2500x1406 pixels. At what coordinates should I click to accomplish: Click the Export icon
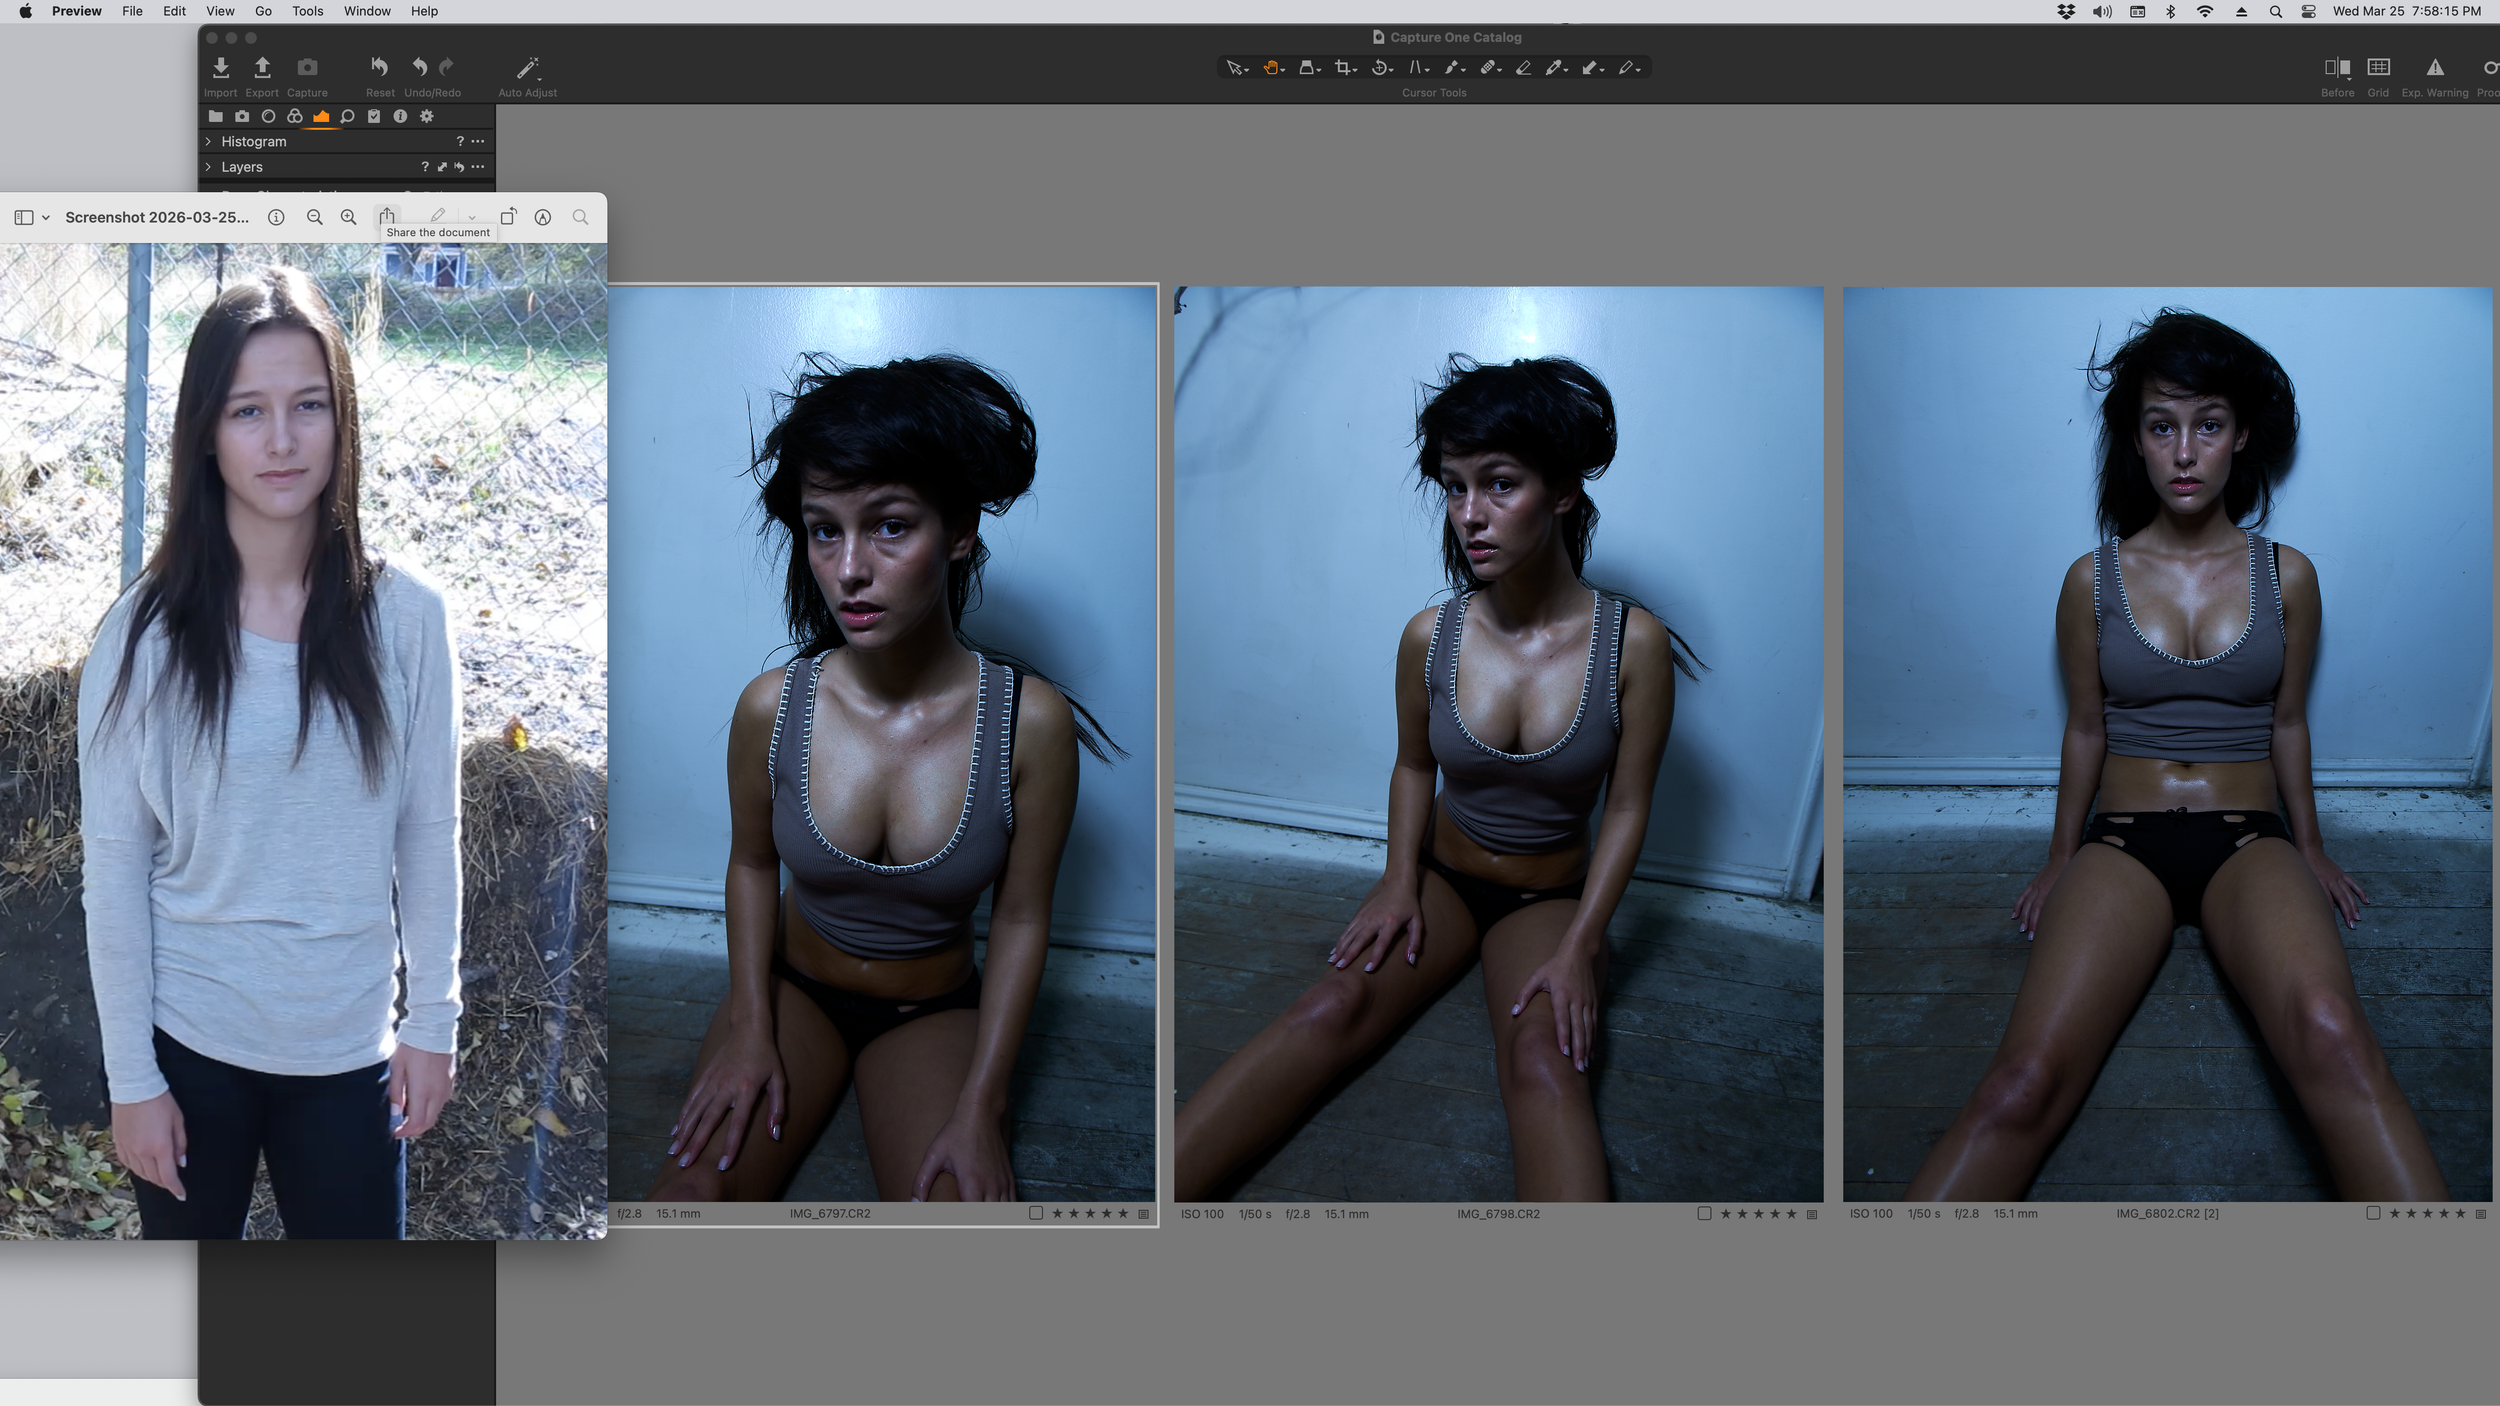click(x=262, y=67)
